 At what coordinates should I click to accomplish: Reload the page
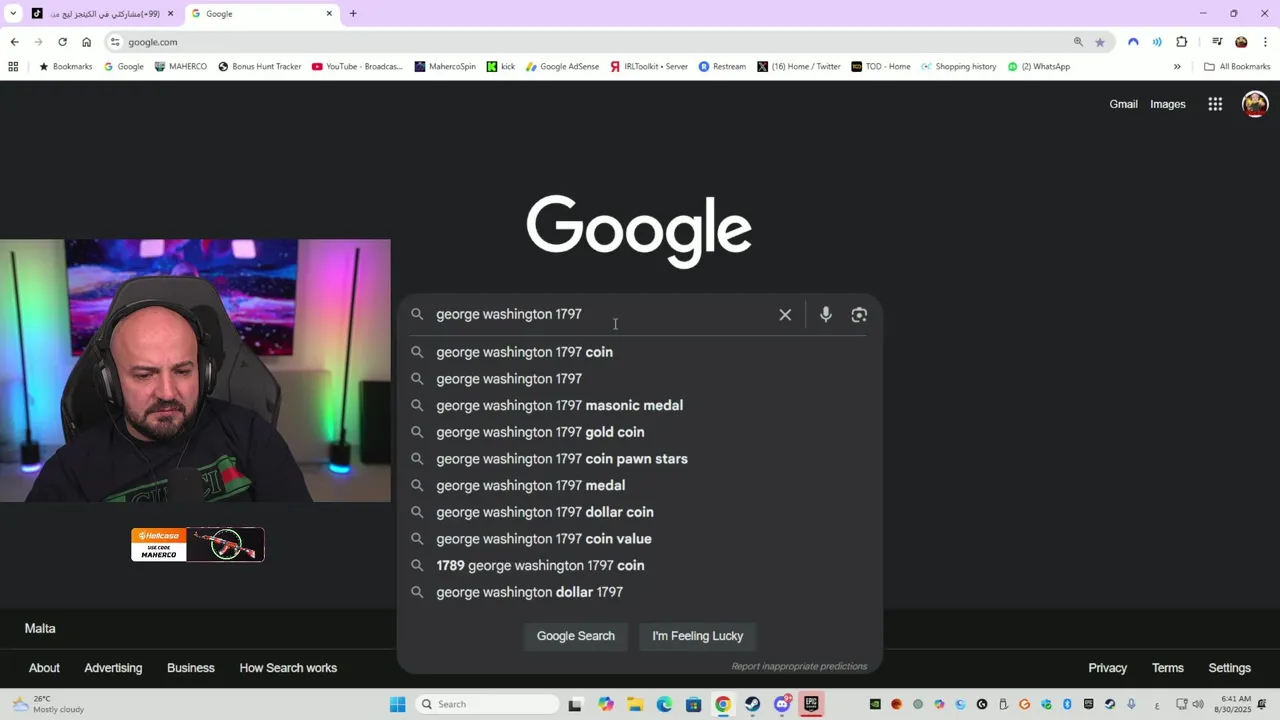[x=62, y=42]
